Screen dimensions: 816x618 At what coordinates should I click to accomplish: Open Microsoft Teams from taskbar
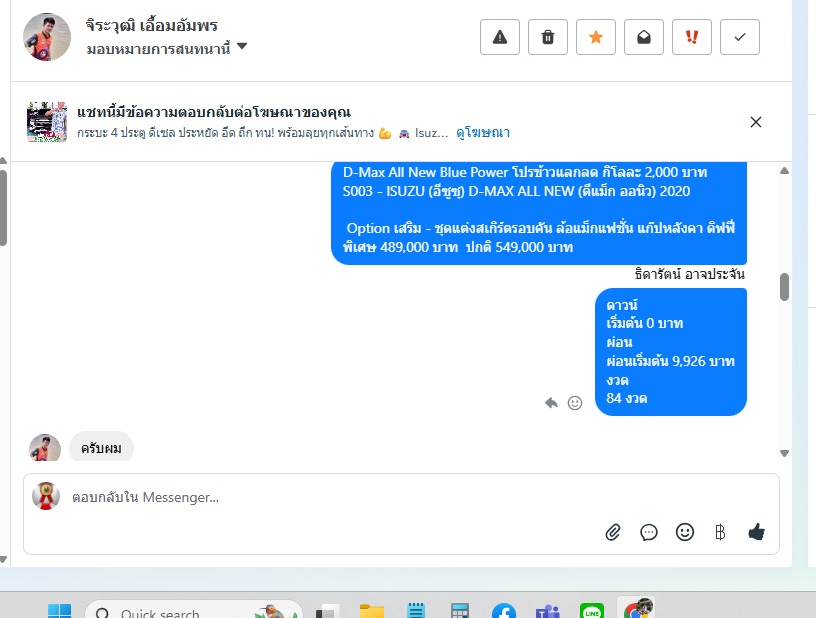[547, 611]
